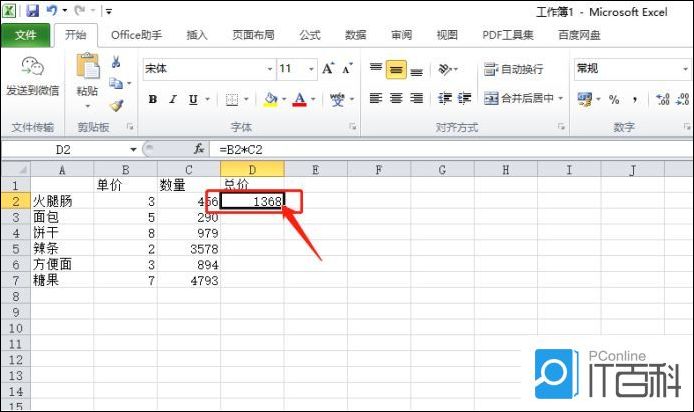Apply the red font color A
This screenshot has width=694, height=412.
pos(300,99)
